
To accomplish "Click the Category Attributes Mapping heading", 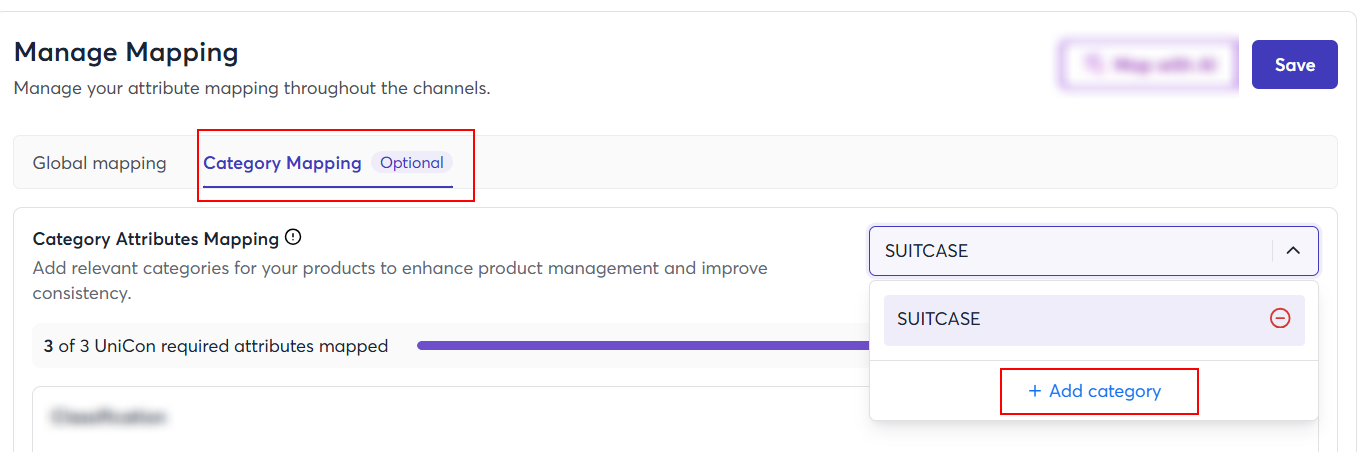I will (x=155, y=239).
